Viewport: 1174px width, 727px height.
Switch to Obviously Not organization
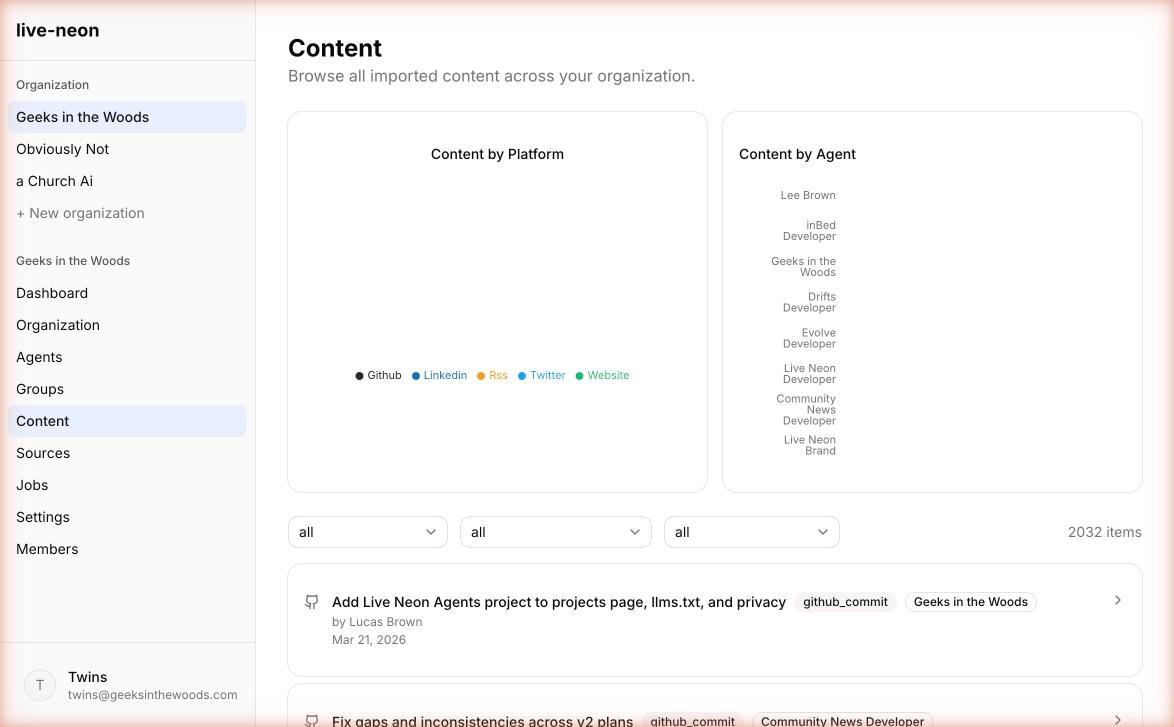point(62,149)
